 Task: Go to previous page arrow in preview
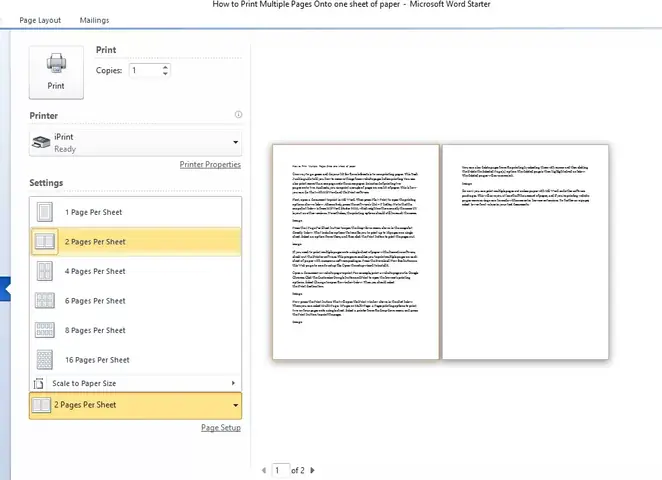[x=264, y=470]
